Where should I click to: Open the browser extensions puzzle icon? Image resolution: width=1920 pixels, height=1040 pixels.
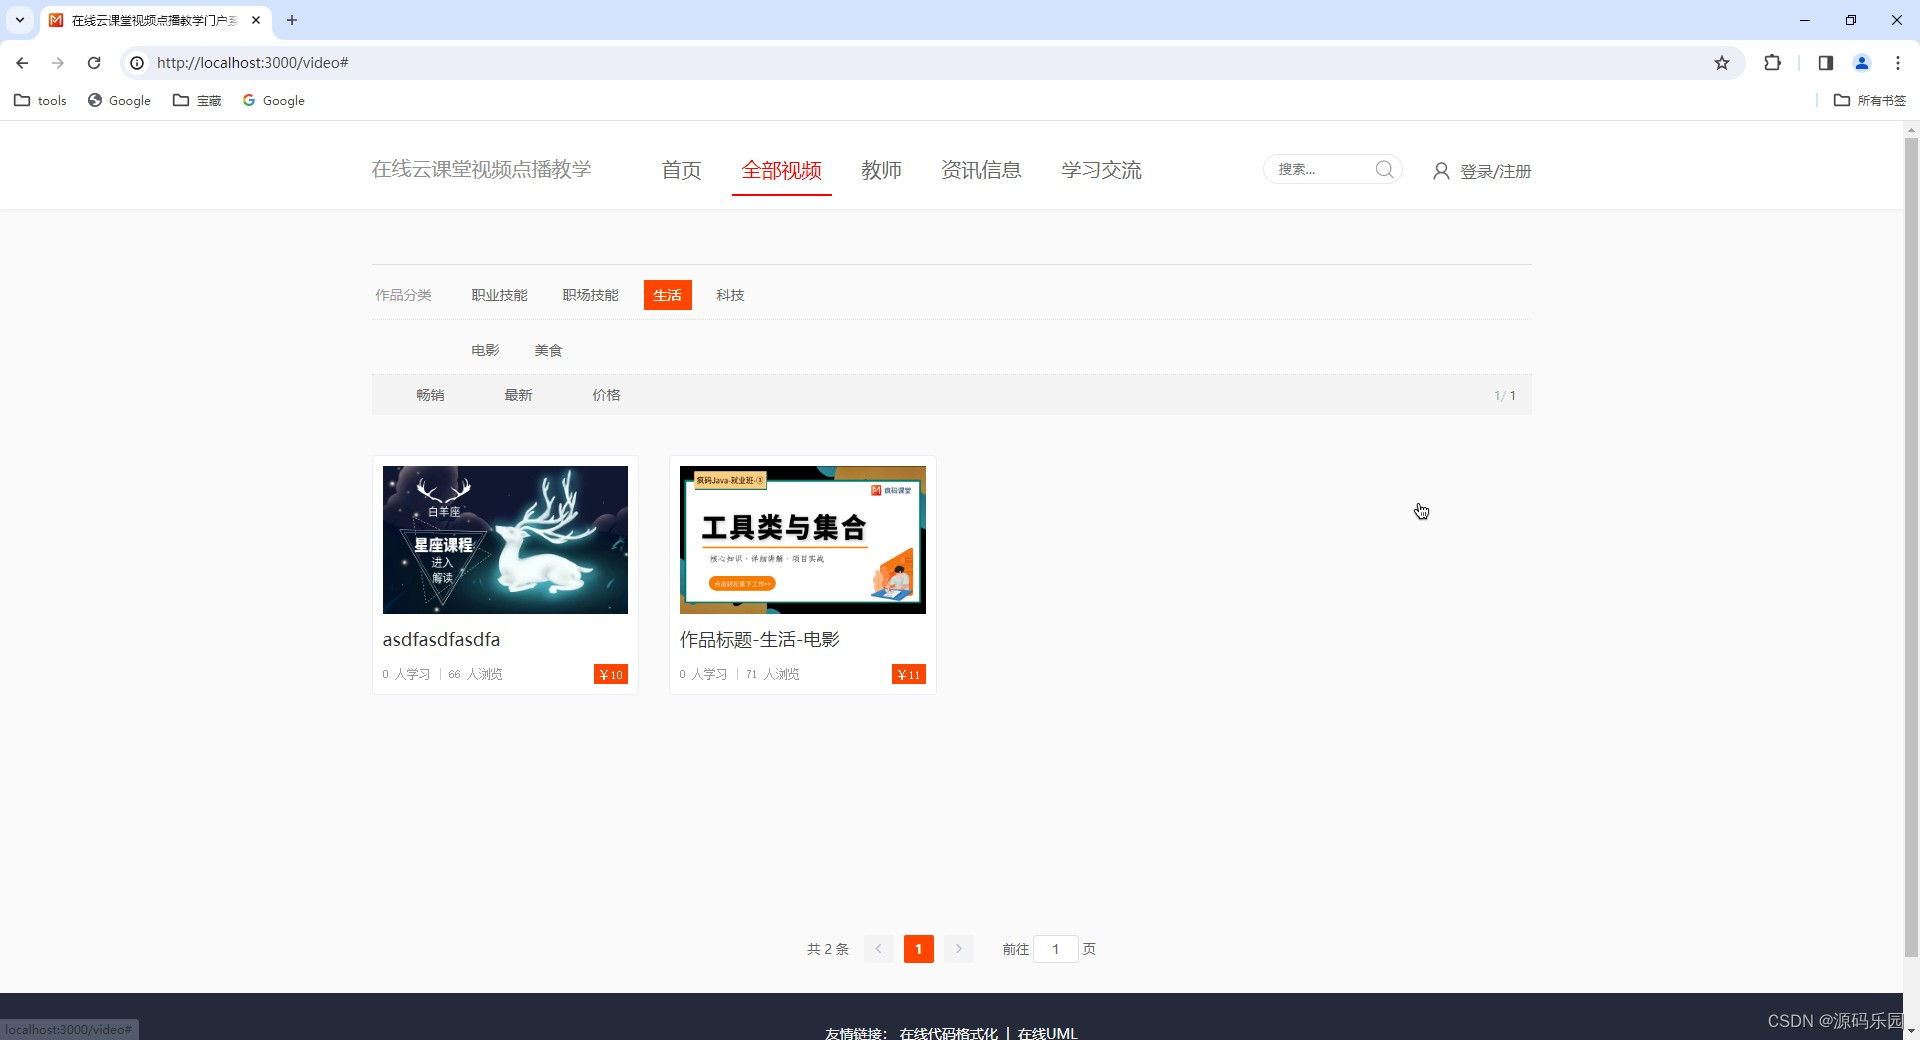coord(1773,62)
